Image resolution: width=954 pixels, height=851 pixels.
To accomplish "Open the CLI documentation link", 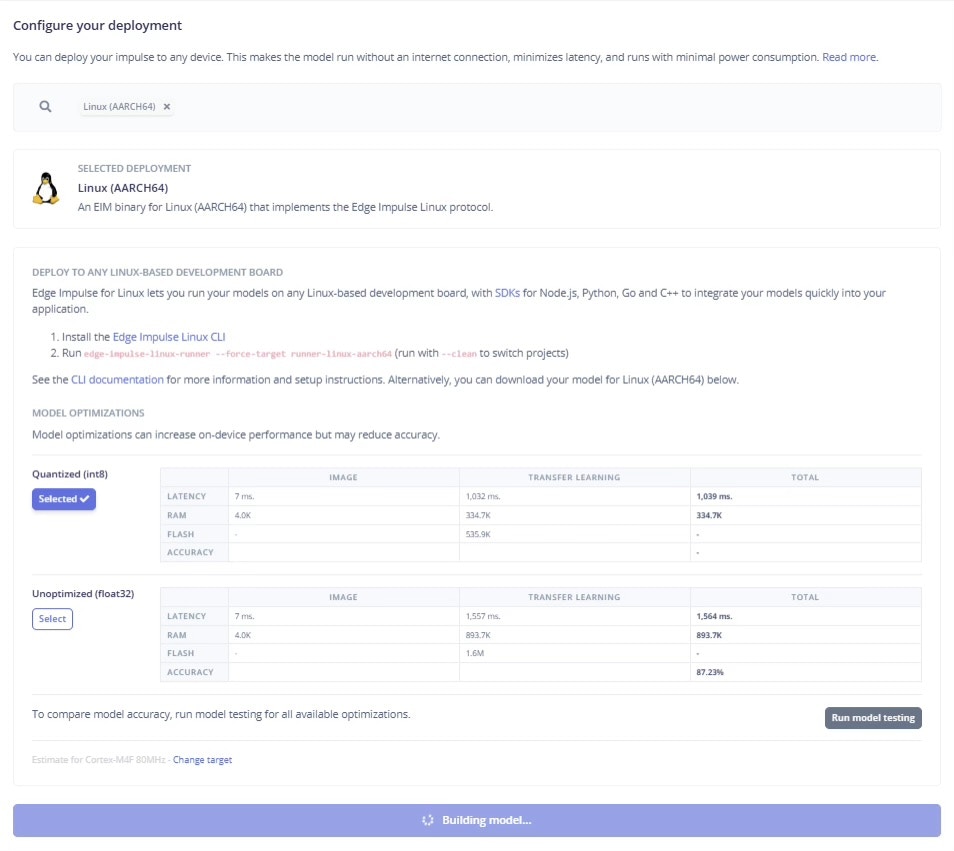I will coord(117,380).
